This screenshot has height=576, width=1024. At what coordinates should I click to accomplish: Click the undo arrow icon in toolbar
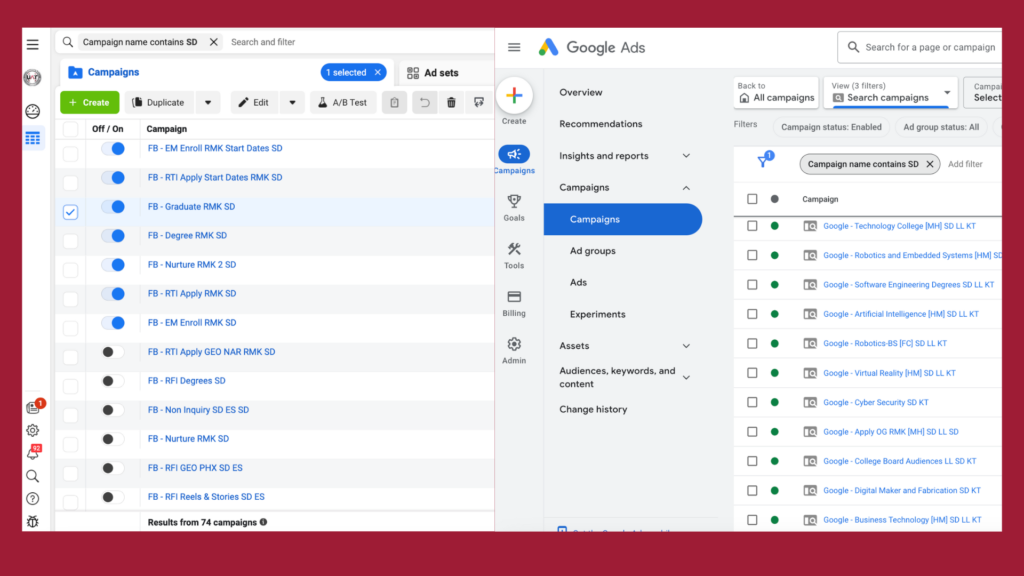click(x=424, y=103)
